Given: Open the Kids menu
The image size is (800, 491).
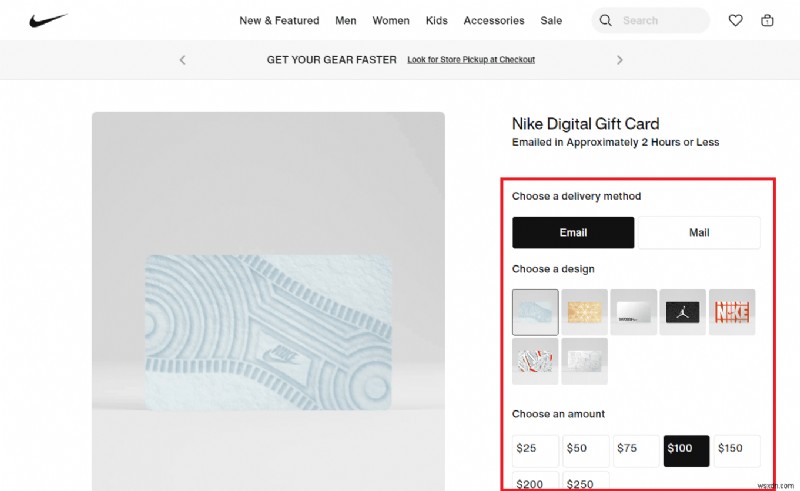Looking at the screenshot, I should click(x=437, y=20).
